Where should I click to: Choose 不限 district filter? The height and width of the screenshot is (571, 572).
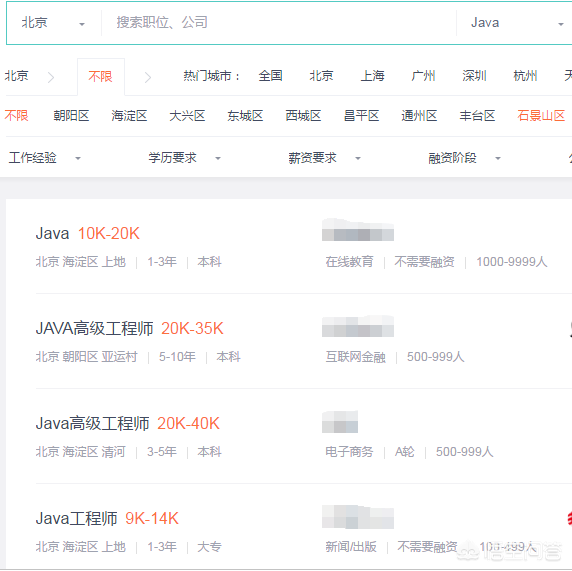16,116
